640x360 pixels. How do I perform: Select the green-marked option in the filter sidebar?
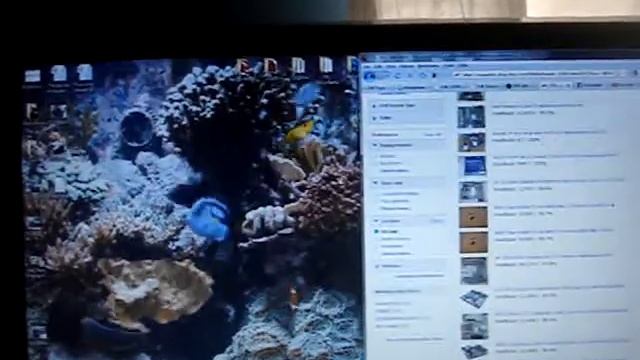[387, 231]
